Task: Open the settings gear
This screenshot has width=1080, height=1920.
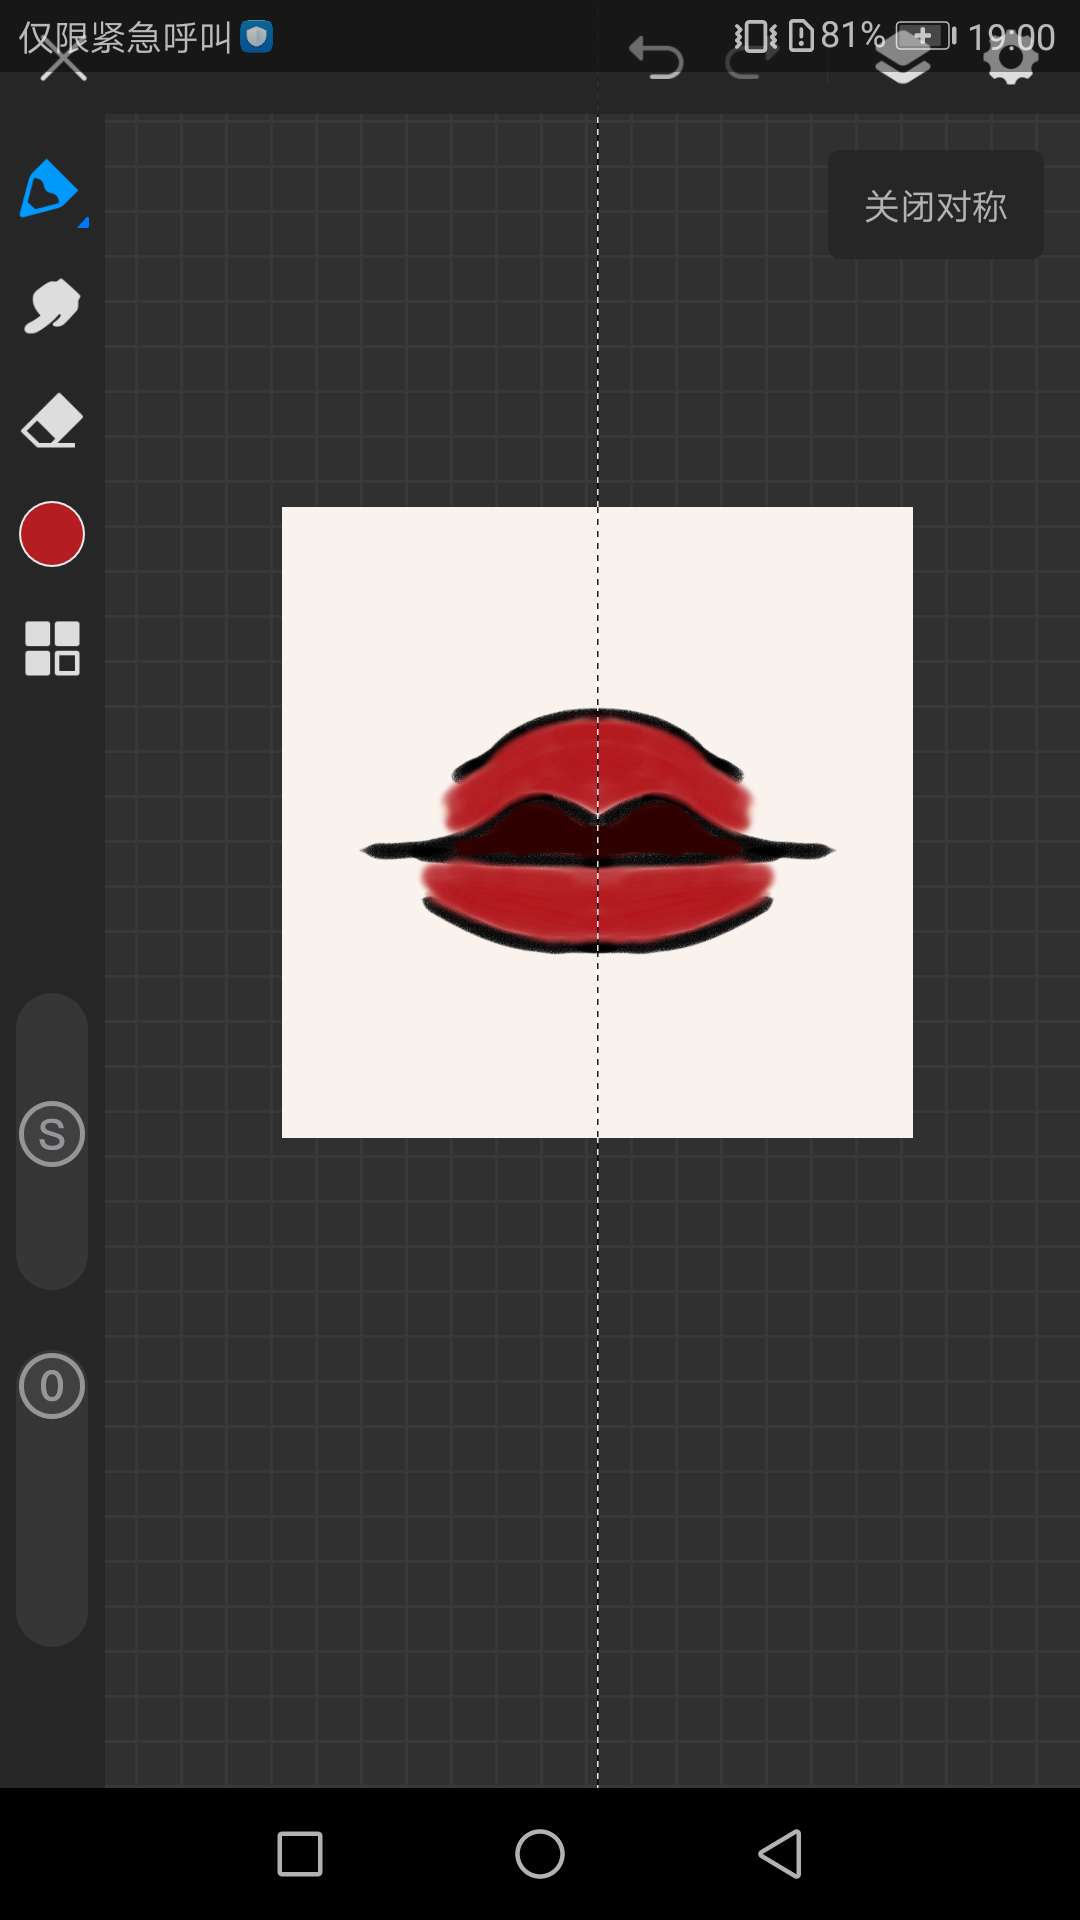Action: tap(1011, 60)
